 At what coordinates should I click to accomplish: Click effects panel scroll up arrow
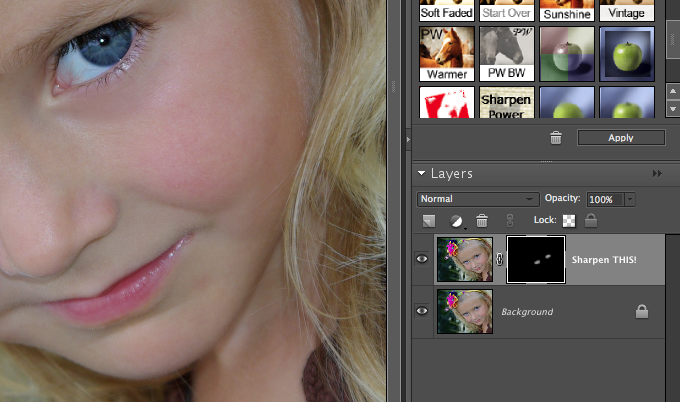pos(673,91)
